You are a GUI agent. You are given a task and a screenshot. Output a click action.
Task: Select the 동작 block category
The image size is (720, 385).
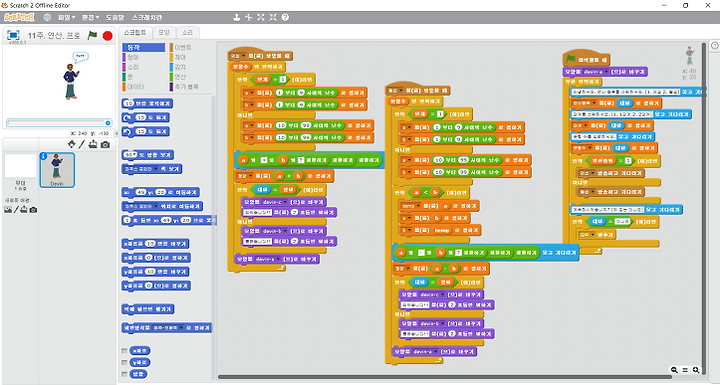coord(143,47)
